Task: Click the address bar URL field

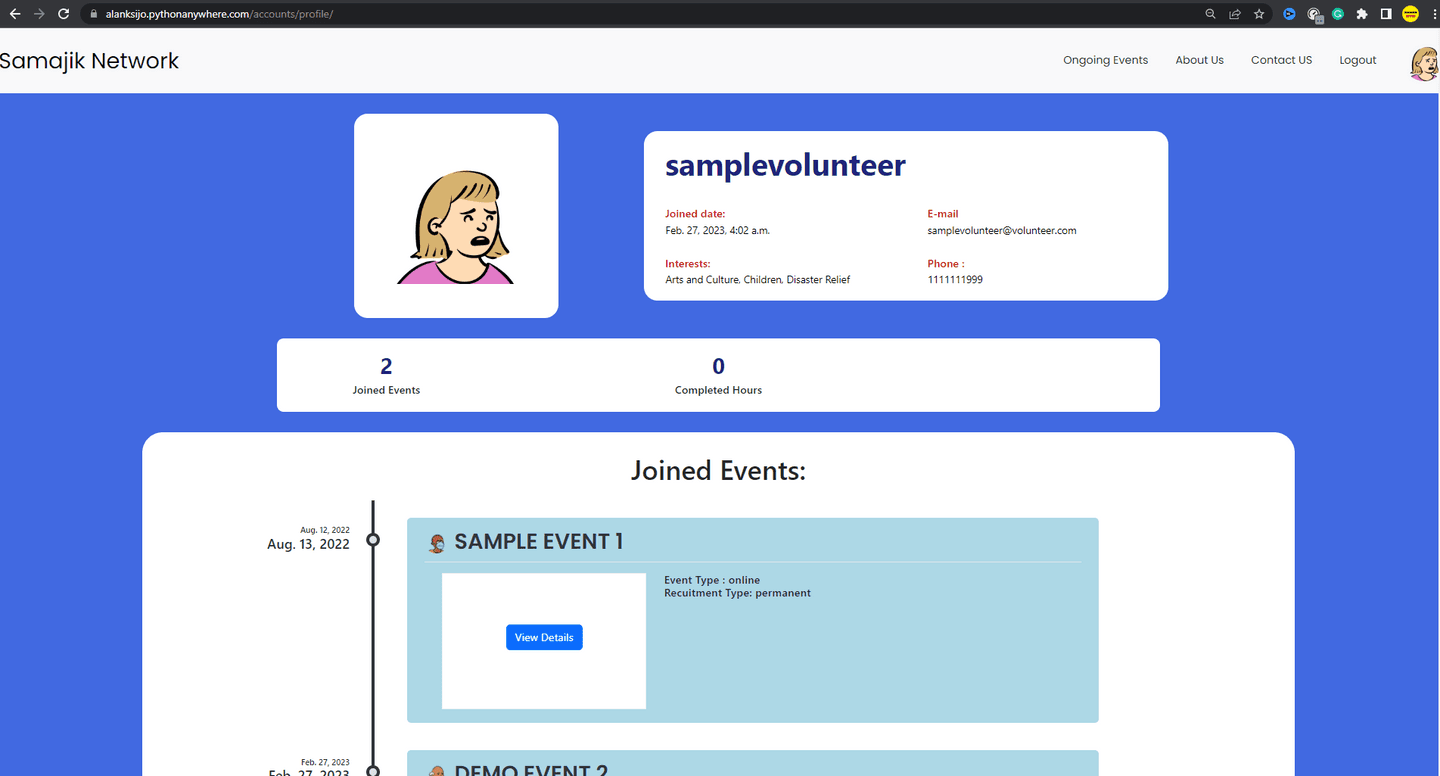Action: [x=640, y=14]
